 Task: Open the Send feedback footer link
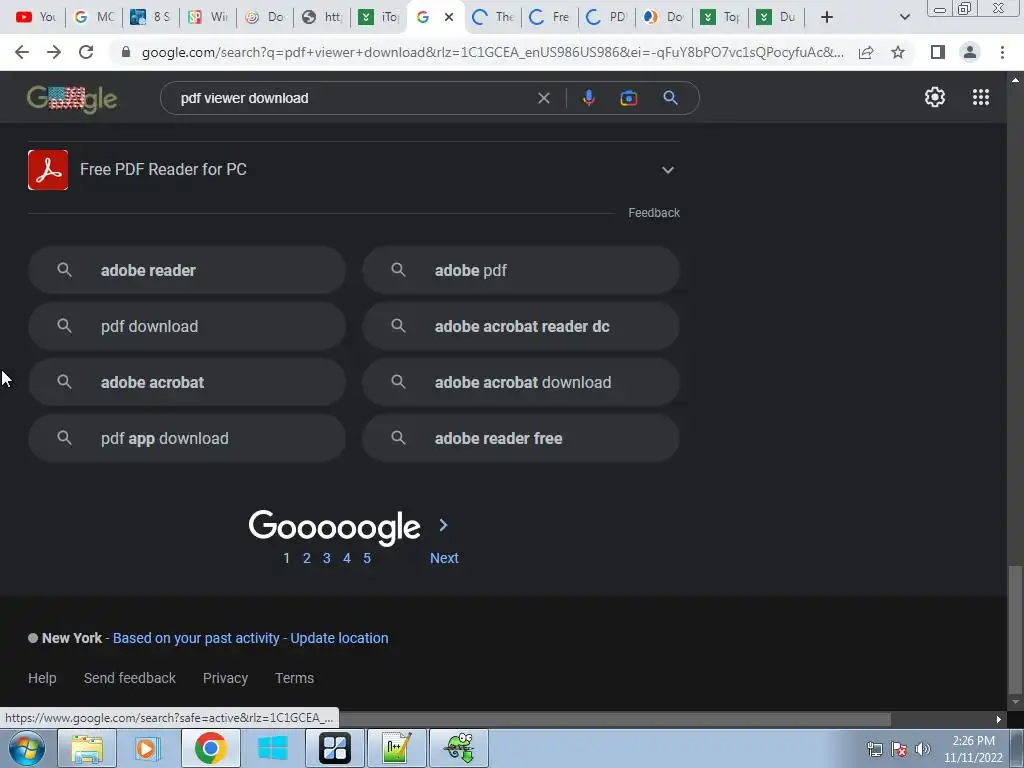[129, 678]
